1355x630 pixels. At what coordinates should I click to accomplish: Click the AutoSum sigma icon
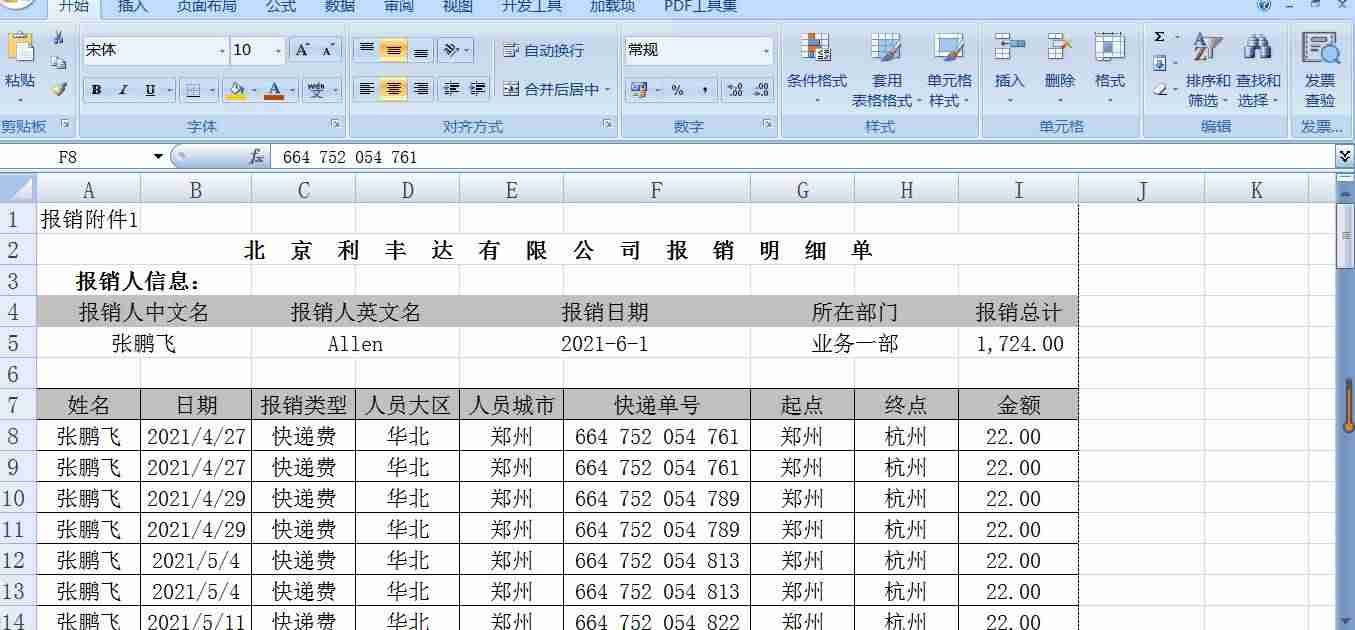click(x=1160, y=37)
